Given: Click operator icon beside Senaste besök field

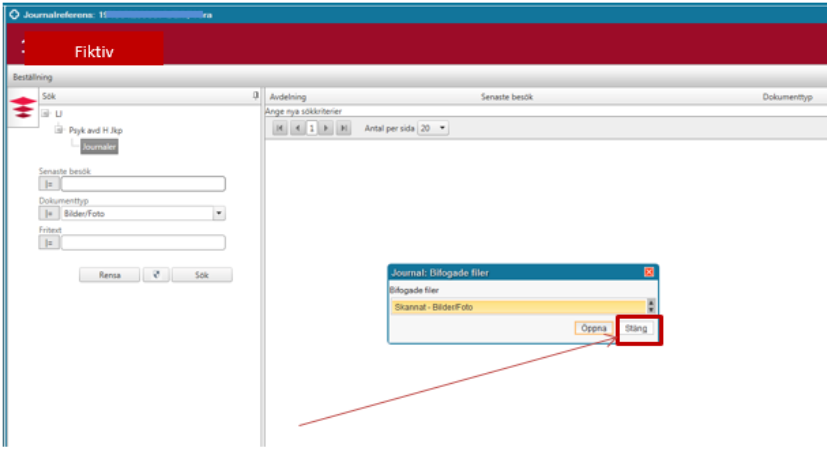Looking at the screenshot, I should [47, 184].
